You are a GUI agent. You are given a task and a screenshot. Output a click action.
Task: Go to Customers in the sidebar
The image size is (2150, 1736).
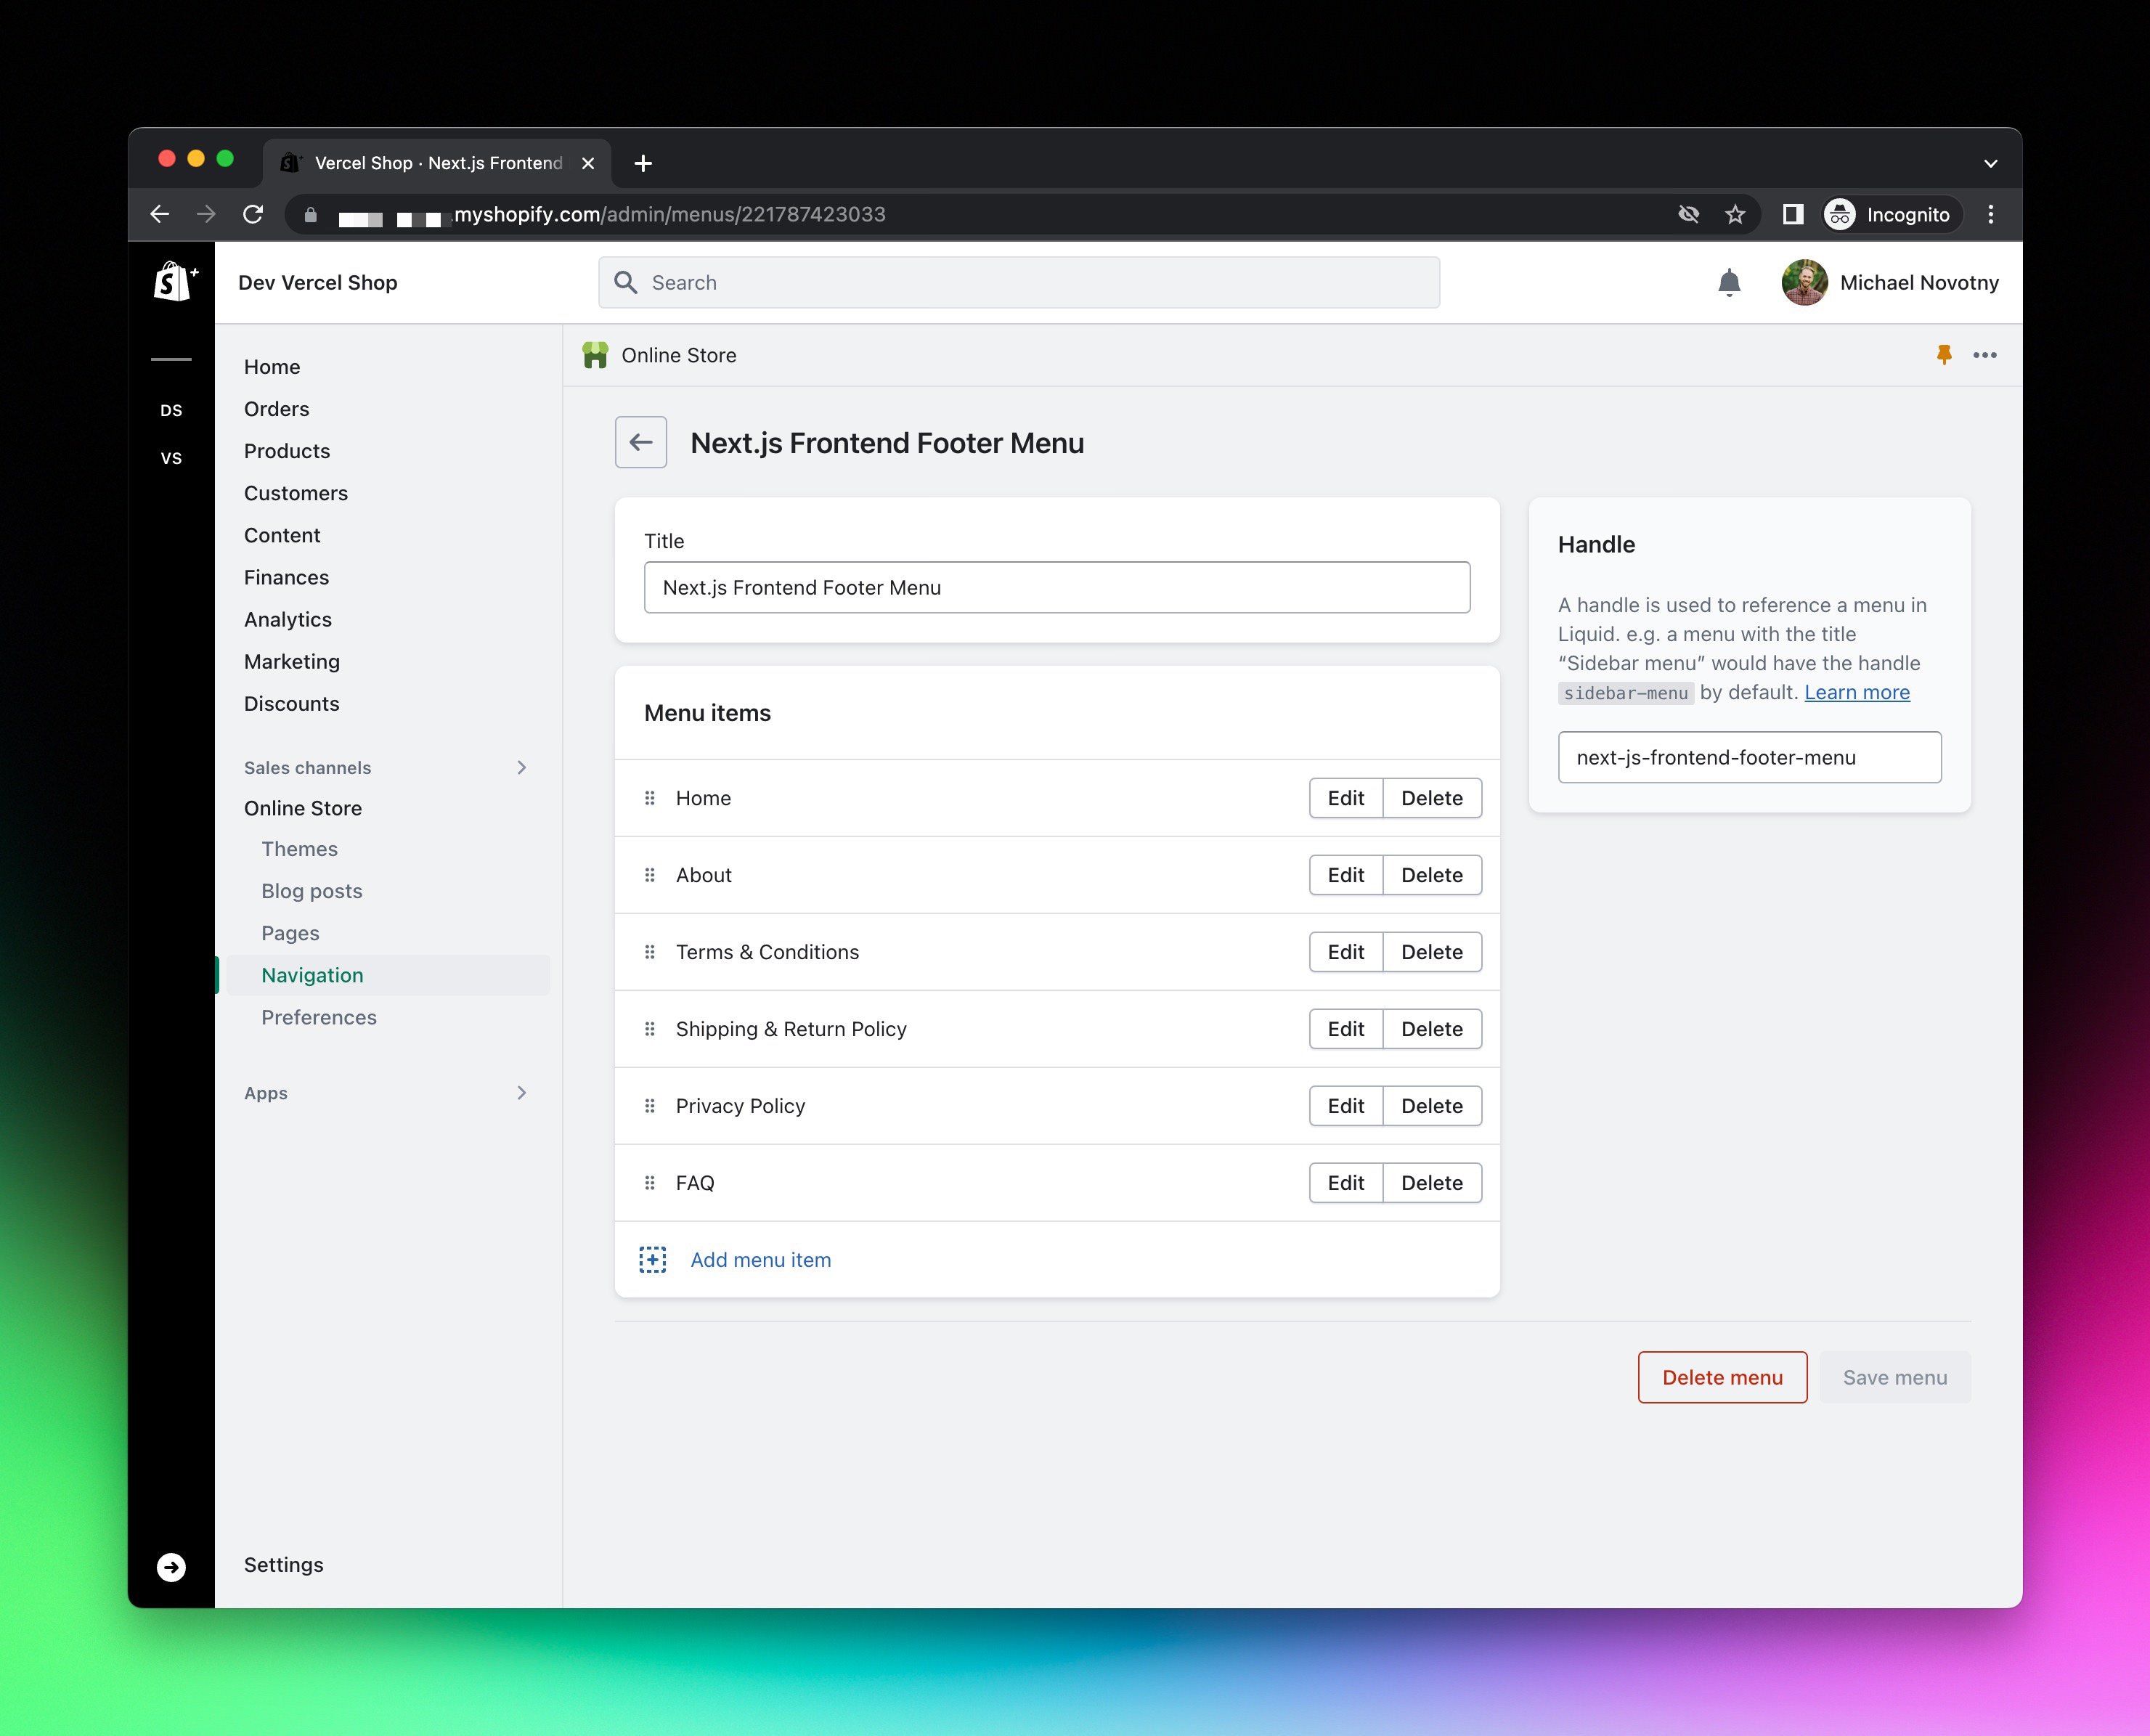pyautogui.click(x=296, y=493)
